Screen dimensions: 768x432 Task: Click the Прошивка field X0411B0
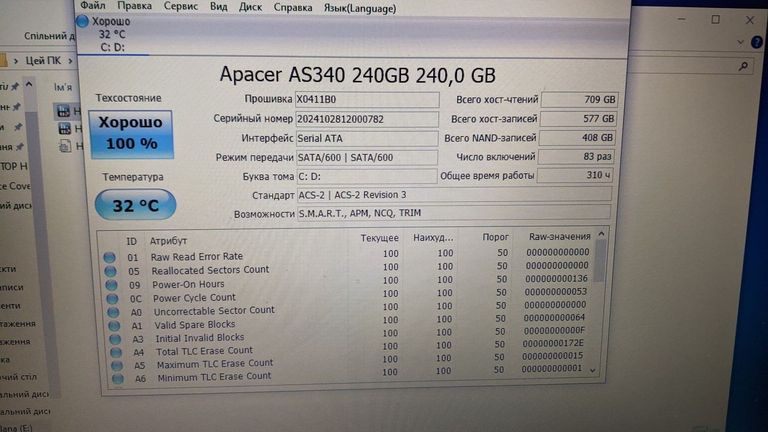[367, 99]
